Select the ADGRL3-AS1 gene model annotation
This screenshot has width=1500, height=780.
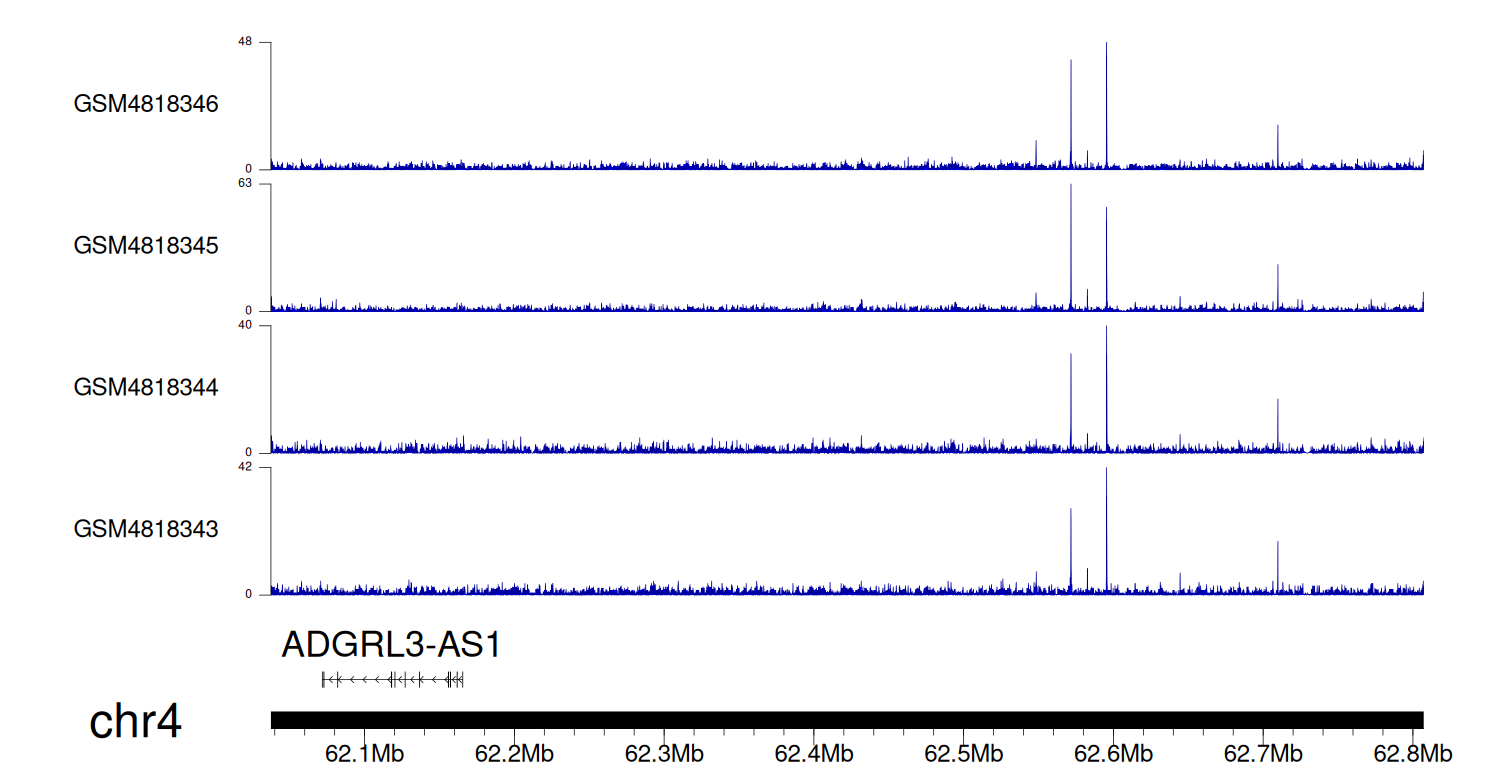[x=392, y=680]
